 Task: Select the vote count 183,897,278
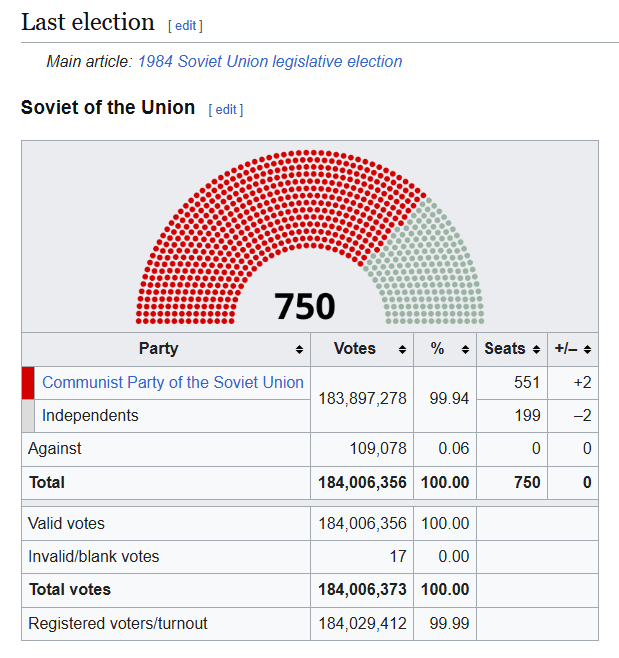[362, 399]
